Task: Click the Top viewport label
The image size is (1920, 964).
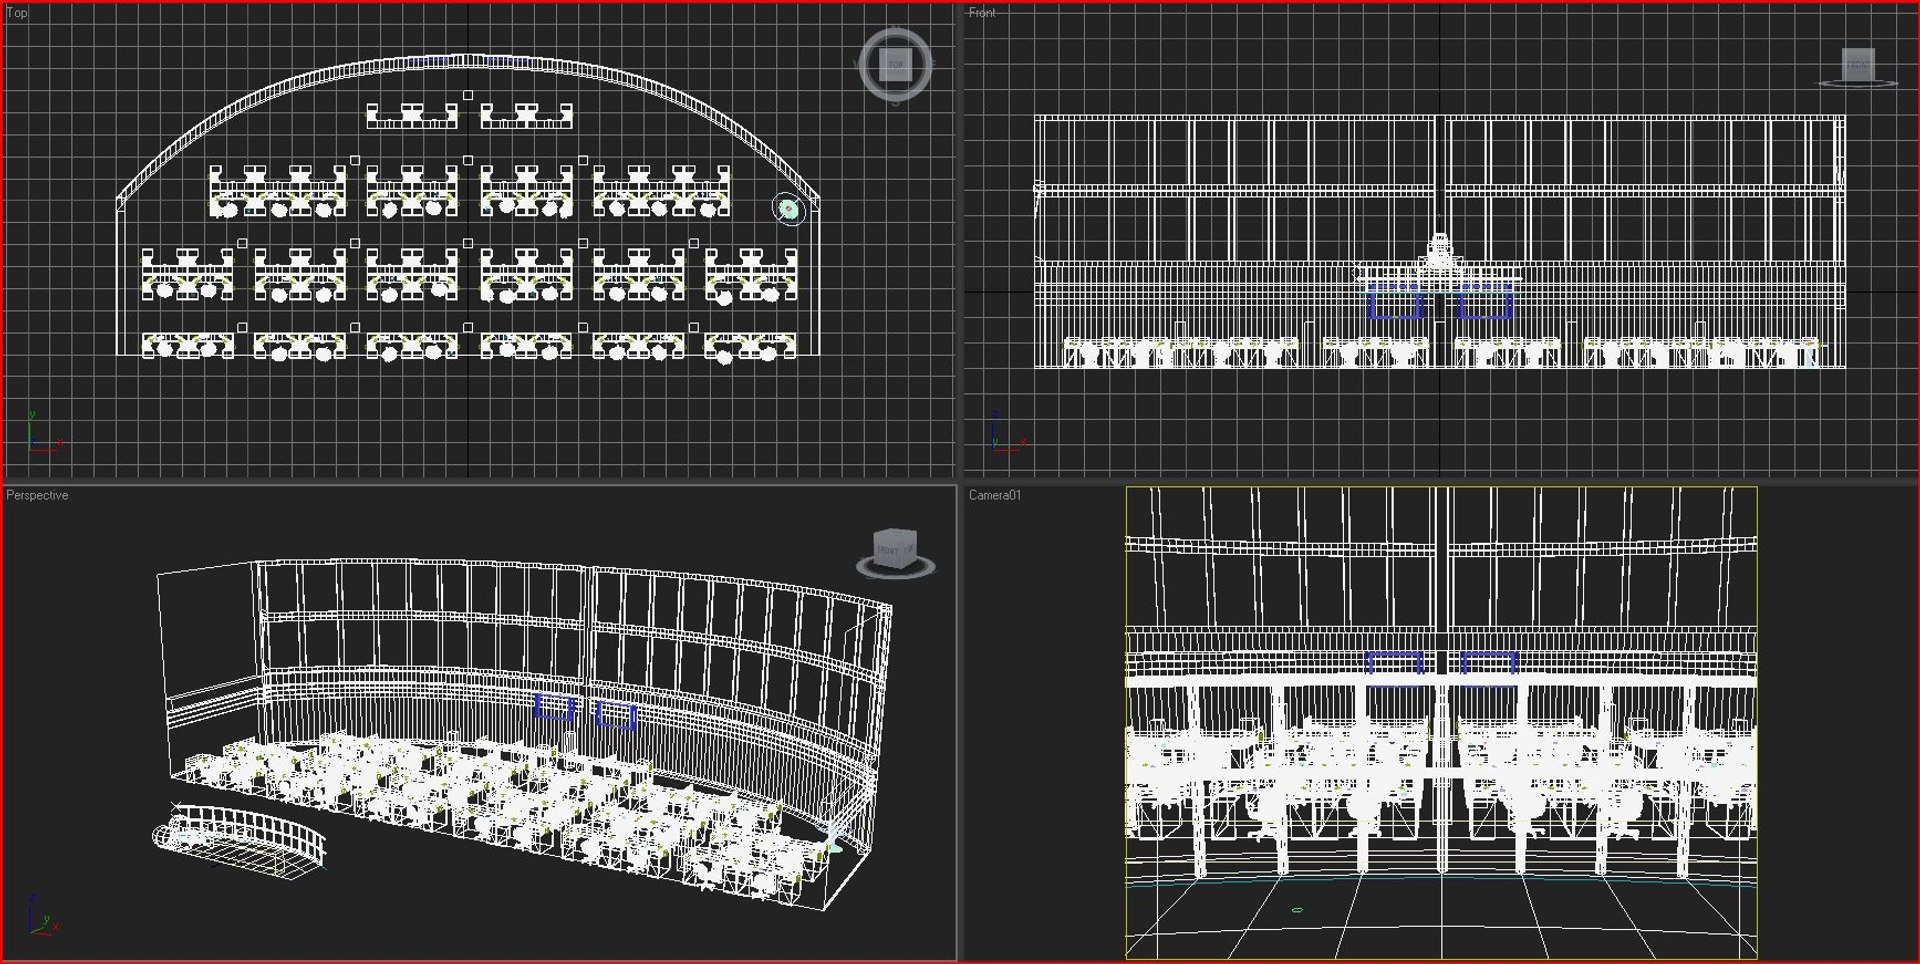Action: tap(17, 13)
